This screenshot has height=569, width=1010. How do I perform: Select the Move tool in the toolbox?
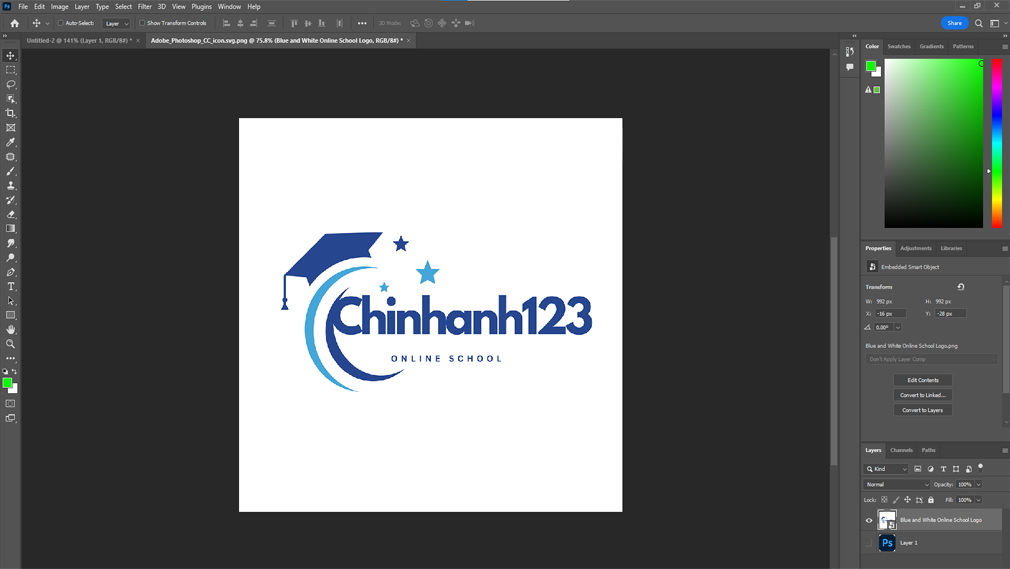point(10,56)
